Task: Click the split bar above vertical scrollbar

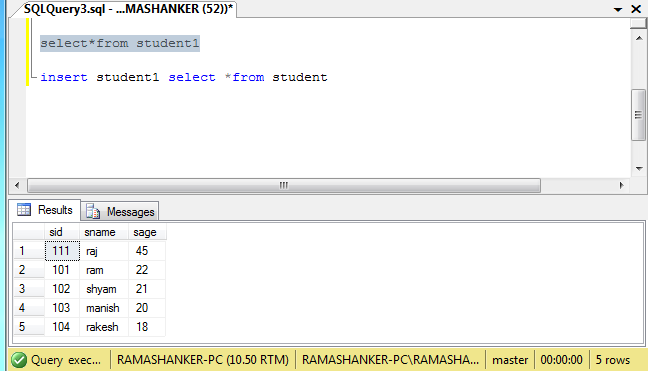Action: [x=639, y=24]
